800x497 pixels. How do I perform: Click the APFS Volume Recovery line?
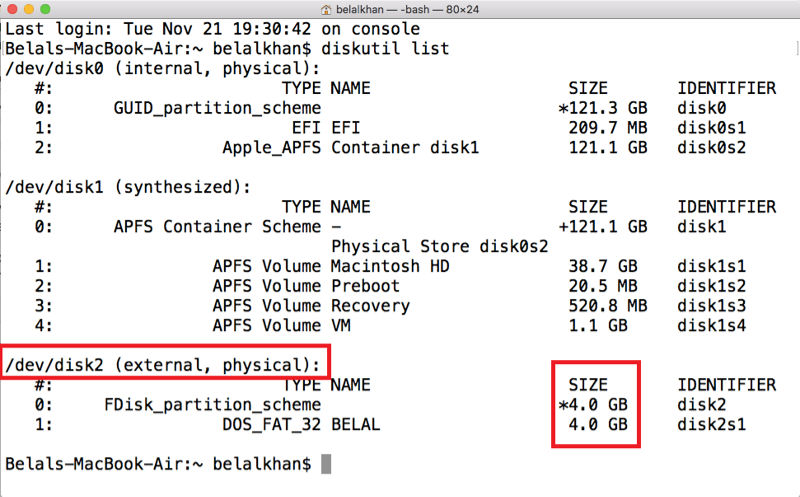[311, 306]
